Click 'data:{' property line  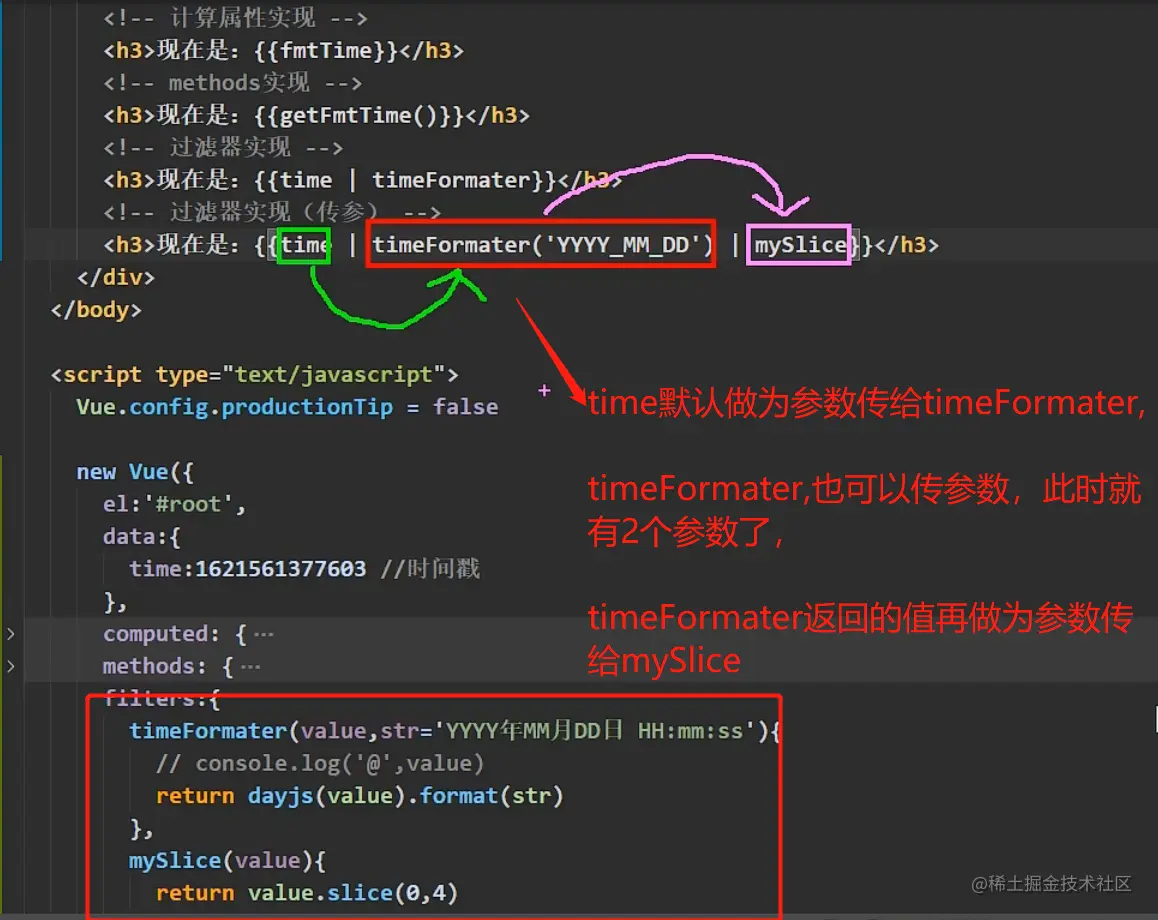pos(141,537)
